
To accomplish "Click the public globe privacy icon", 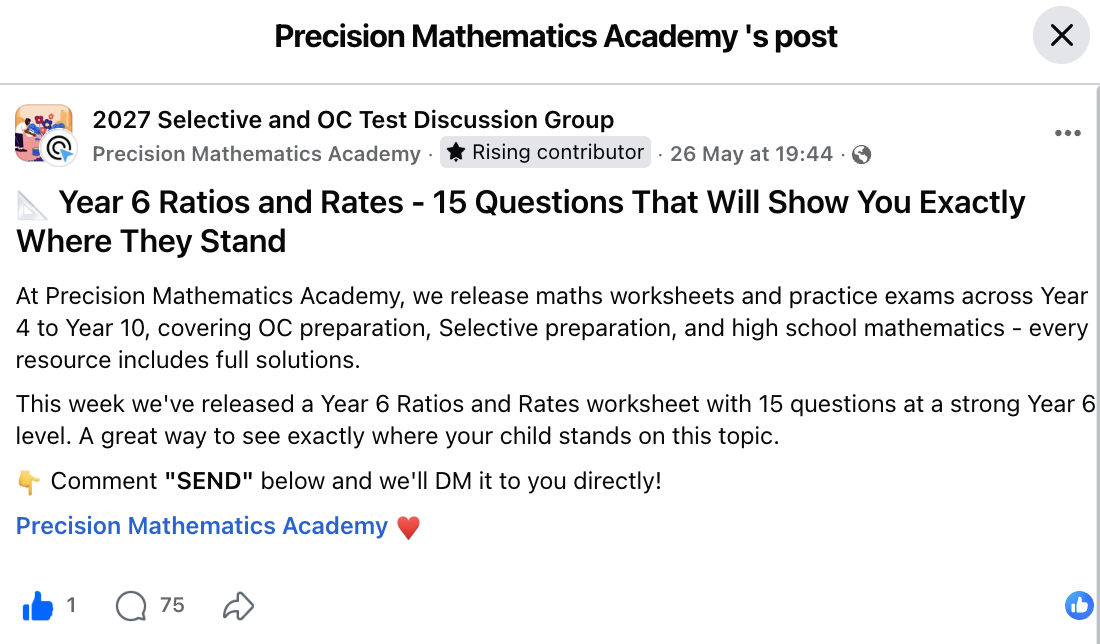I will (861, 154).
